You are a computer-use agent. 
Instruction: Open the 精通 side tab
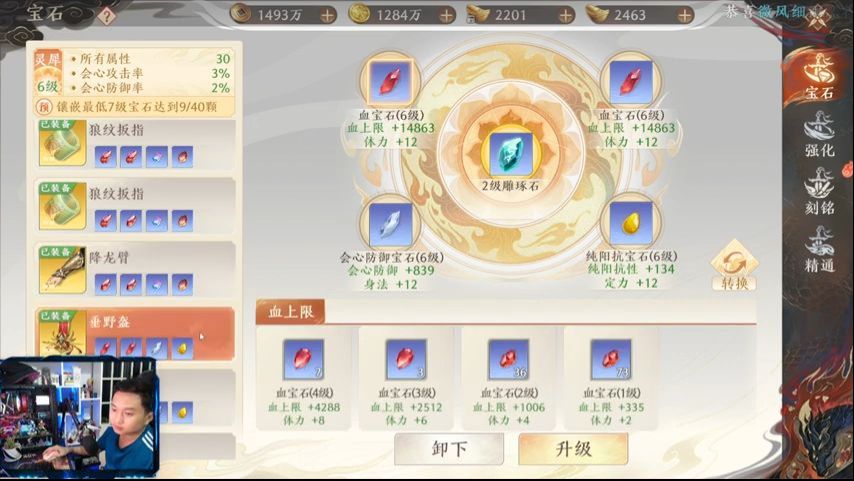(819, 249)
